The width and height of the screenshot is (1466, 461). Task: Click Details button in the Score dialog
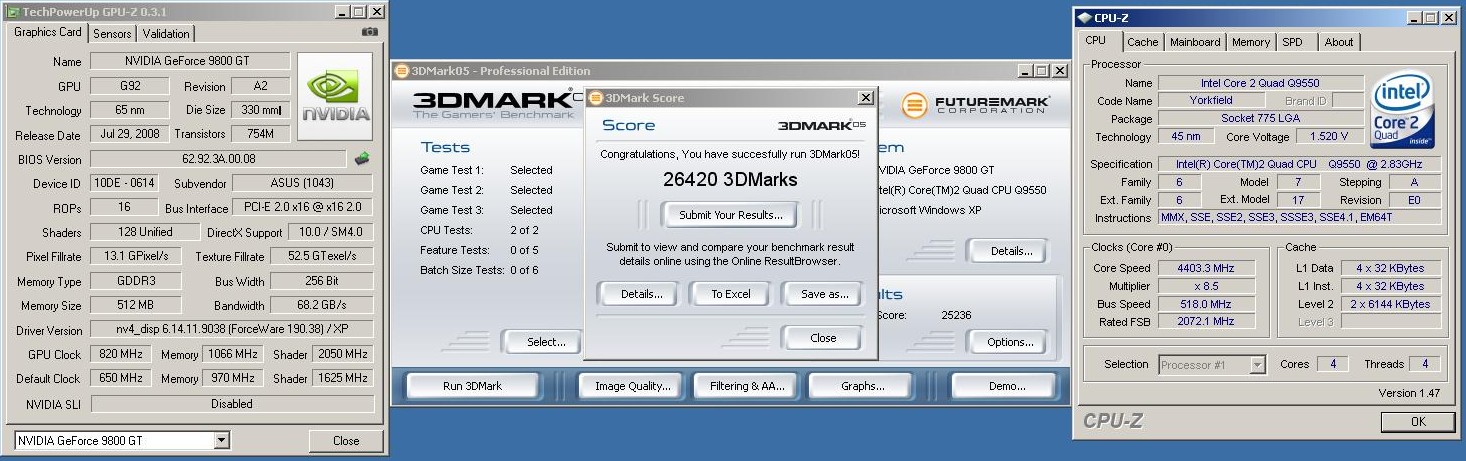tap(642, 294)
